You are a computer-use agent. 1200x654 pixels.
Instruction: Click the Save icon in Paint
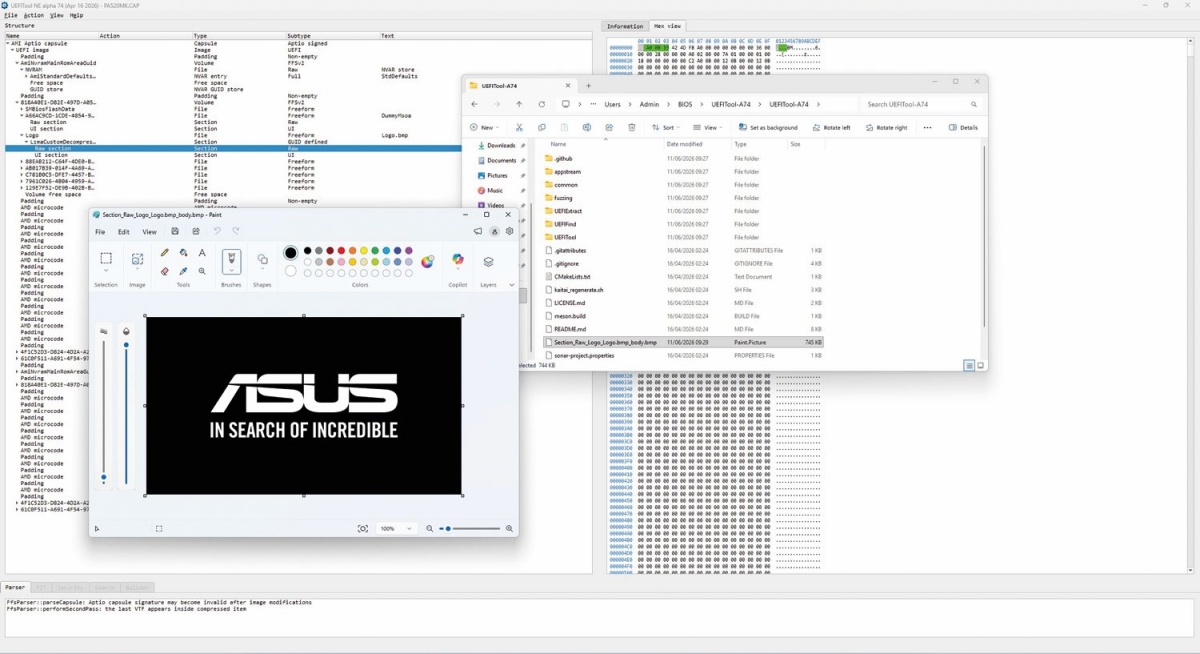175,231
